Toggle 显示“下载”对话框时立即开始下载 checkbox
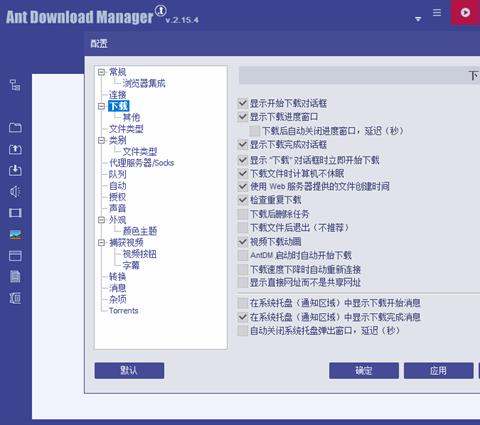This screenshot has width=480, height=425. click(243, 160)
